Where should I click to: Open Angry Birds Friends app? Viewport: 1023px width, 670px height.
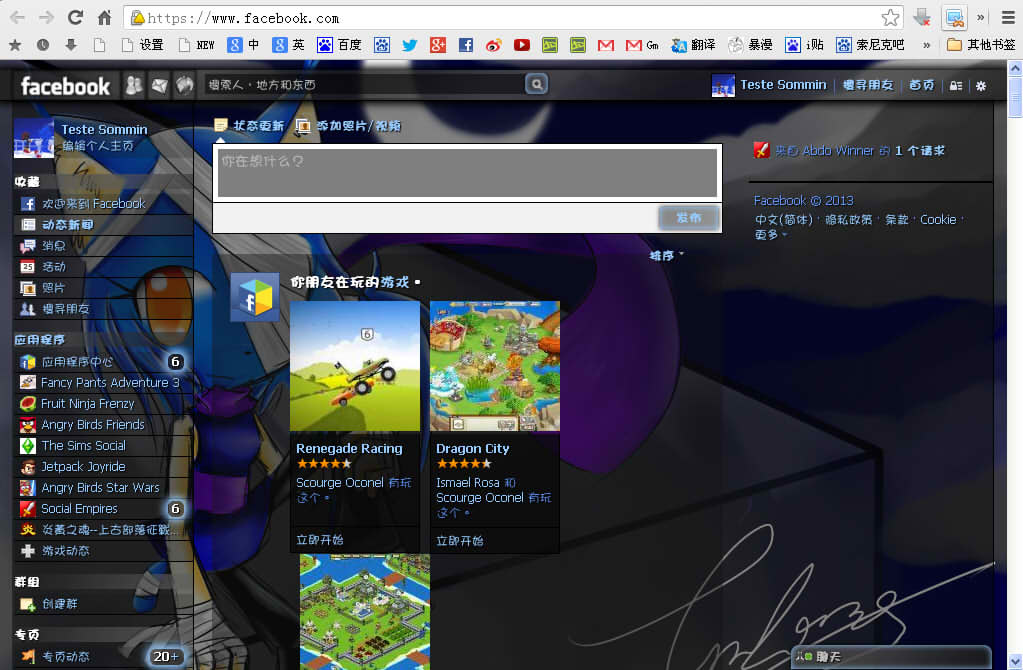point(103,424)
